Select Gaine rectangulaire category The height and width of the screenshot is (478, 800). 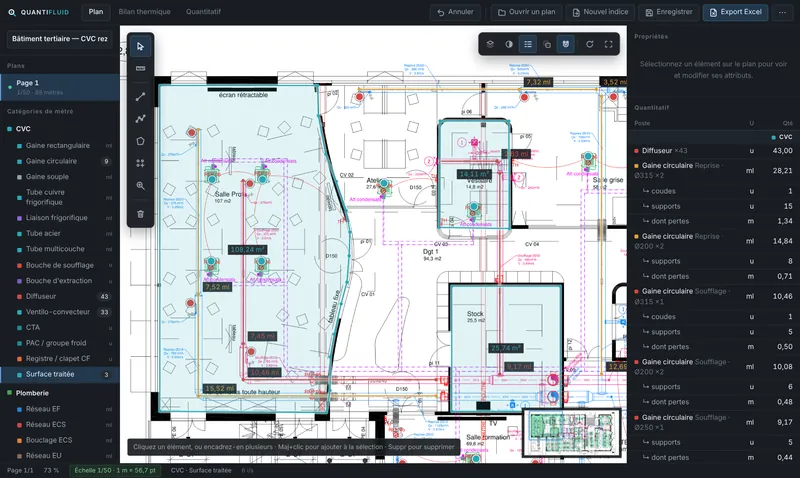[60, 145]
